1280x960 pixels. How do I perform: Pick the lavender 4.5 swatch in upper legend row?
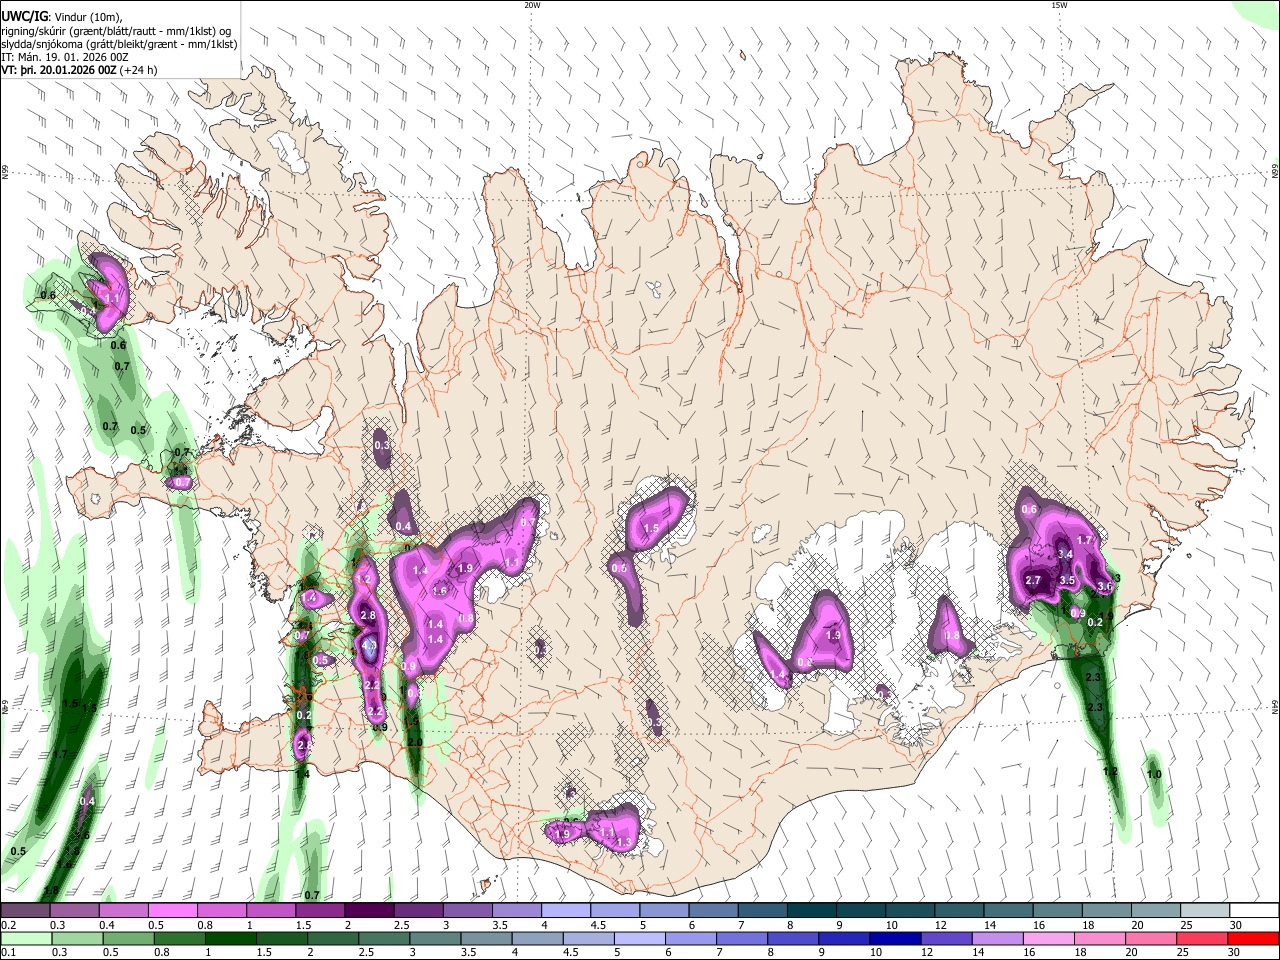(614, 910)
